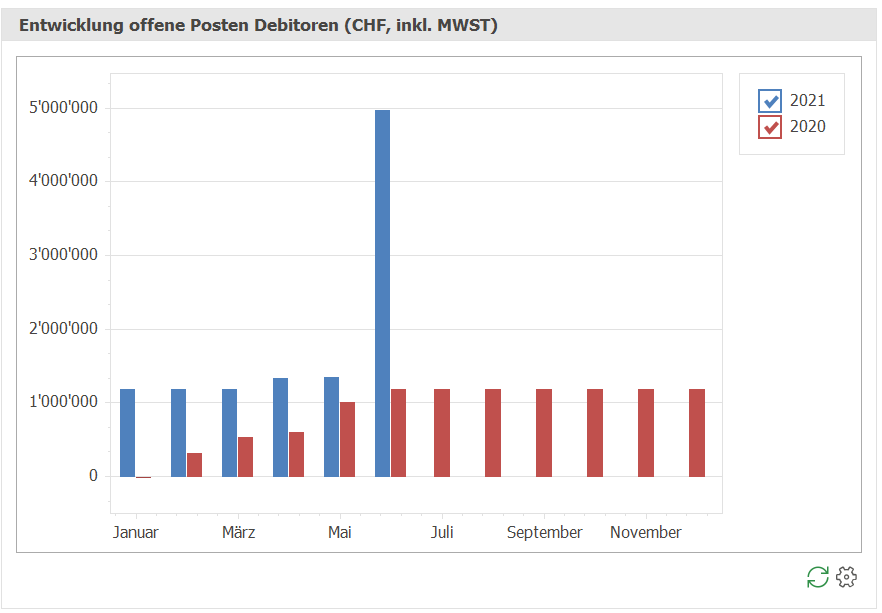Select the red 2020 bar above September
Image resolution: width=882 pixels, height=613 pixels.
coord(544,433)
